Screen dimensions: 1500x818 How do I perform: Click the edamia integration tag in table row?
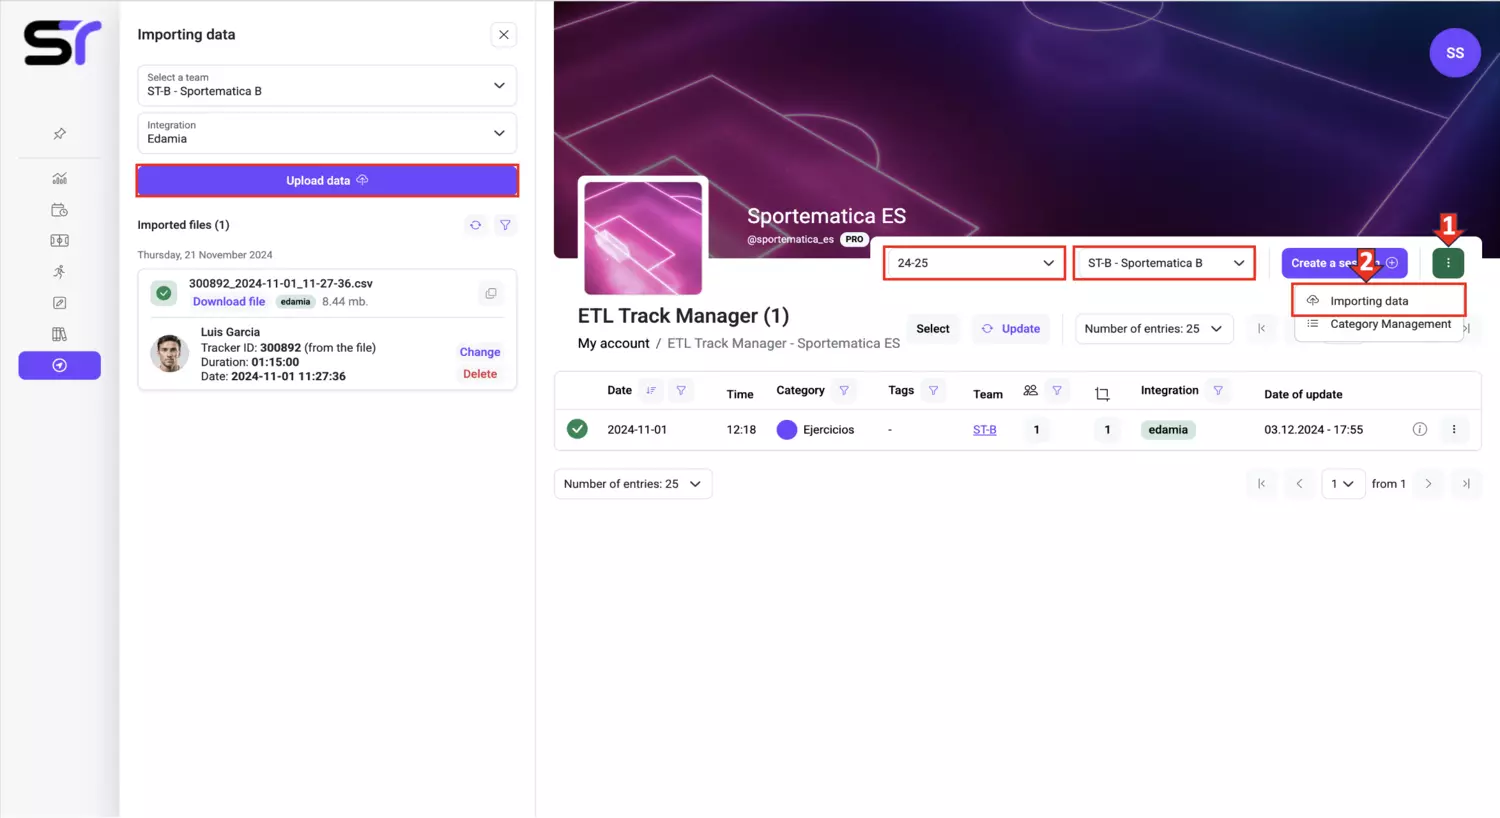point(1168,430)
